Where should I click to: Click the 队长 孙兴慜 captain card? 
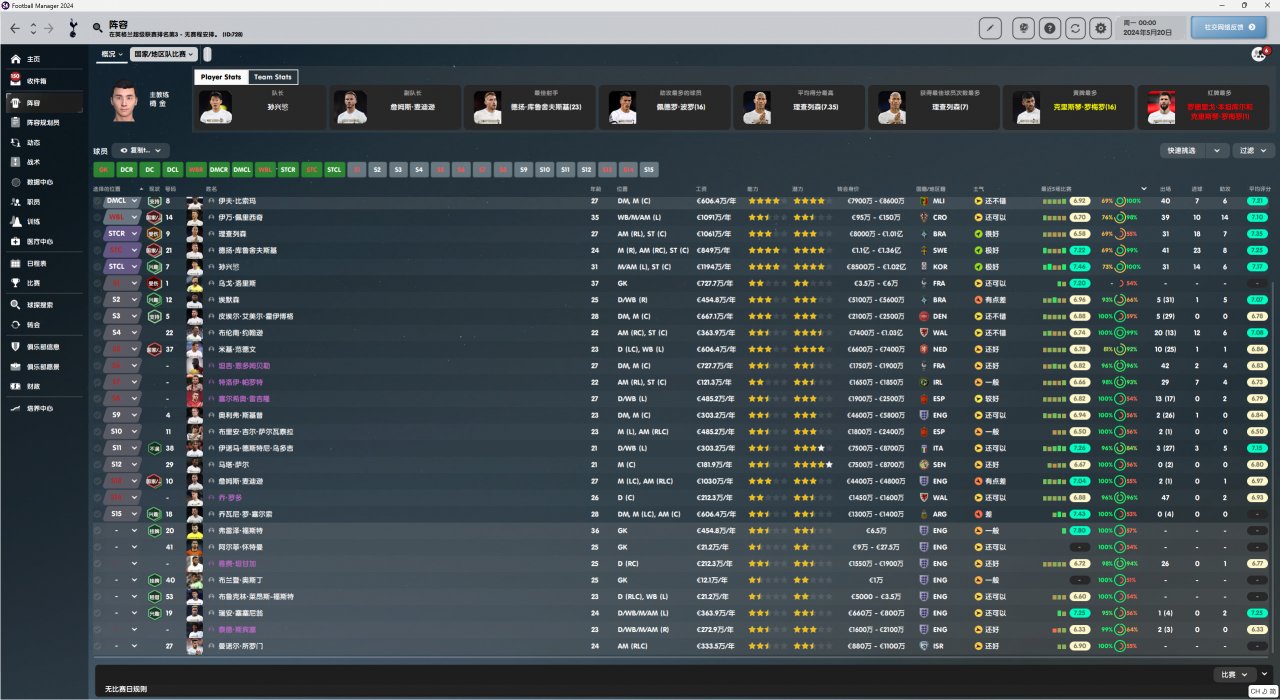(x=259, y=107)
